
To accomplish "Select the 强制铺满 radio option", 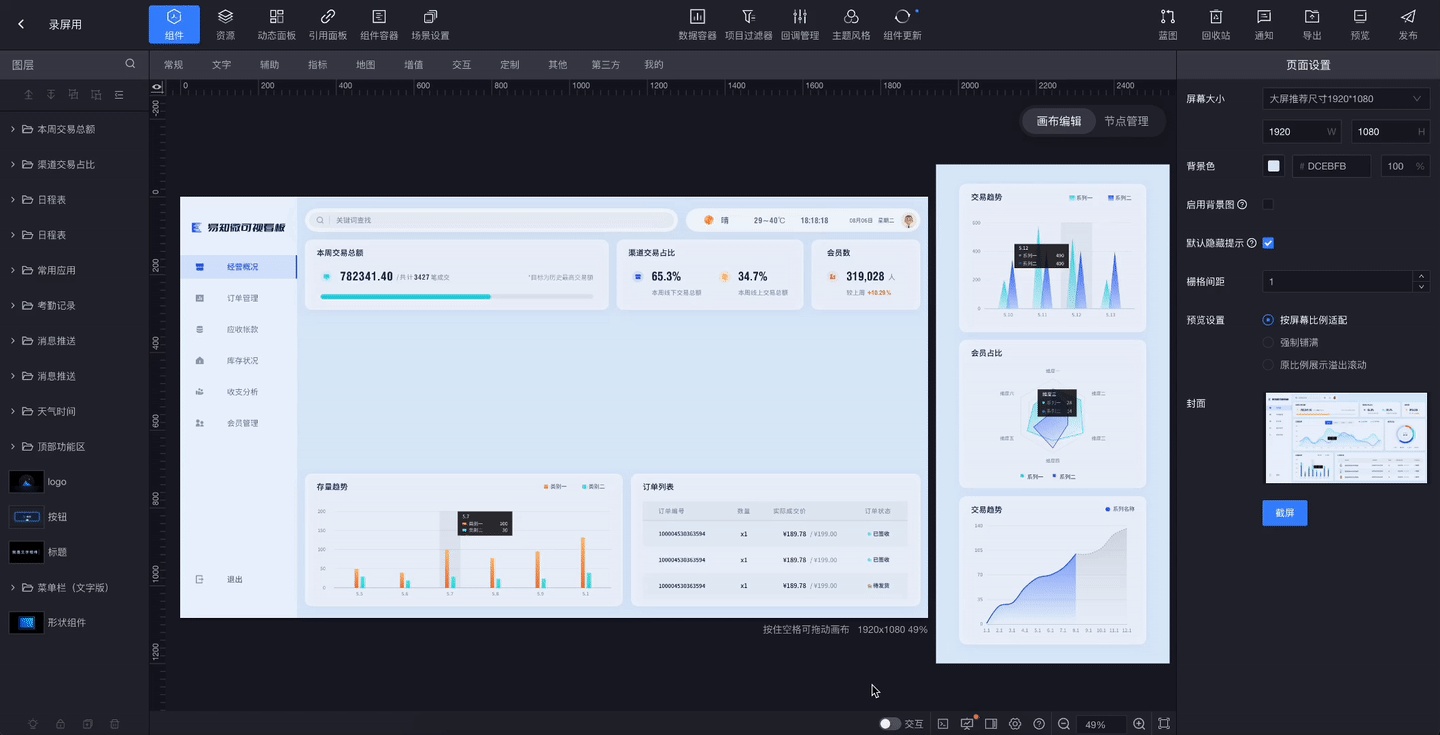I will click(1269, 342).
